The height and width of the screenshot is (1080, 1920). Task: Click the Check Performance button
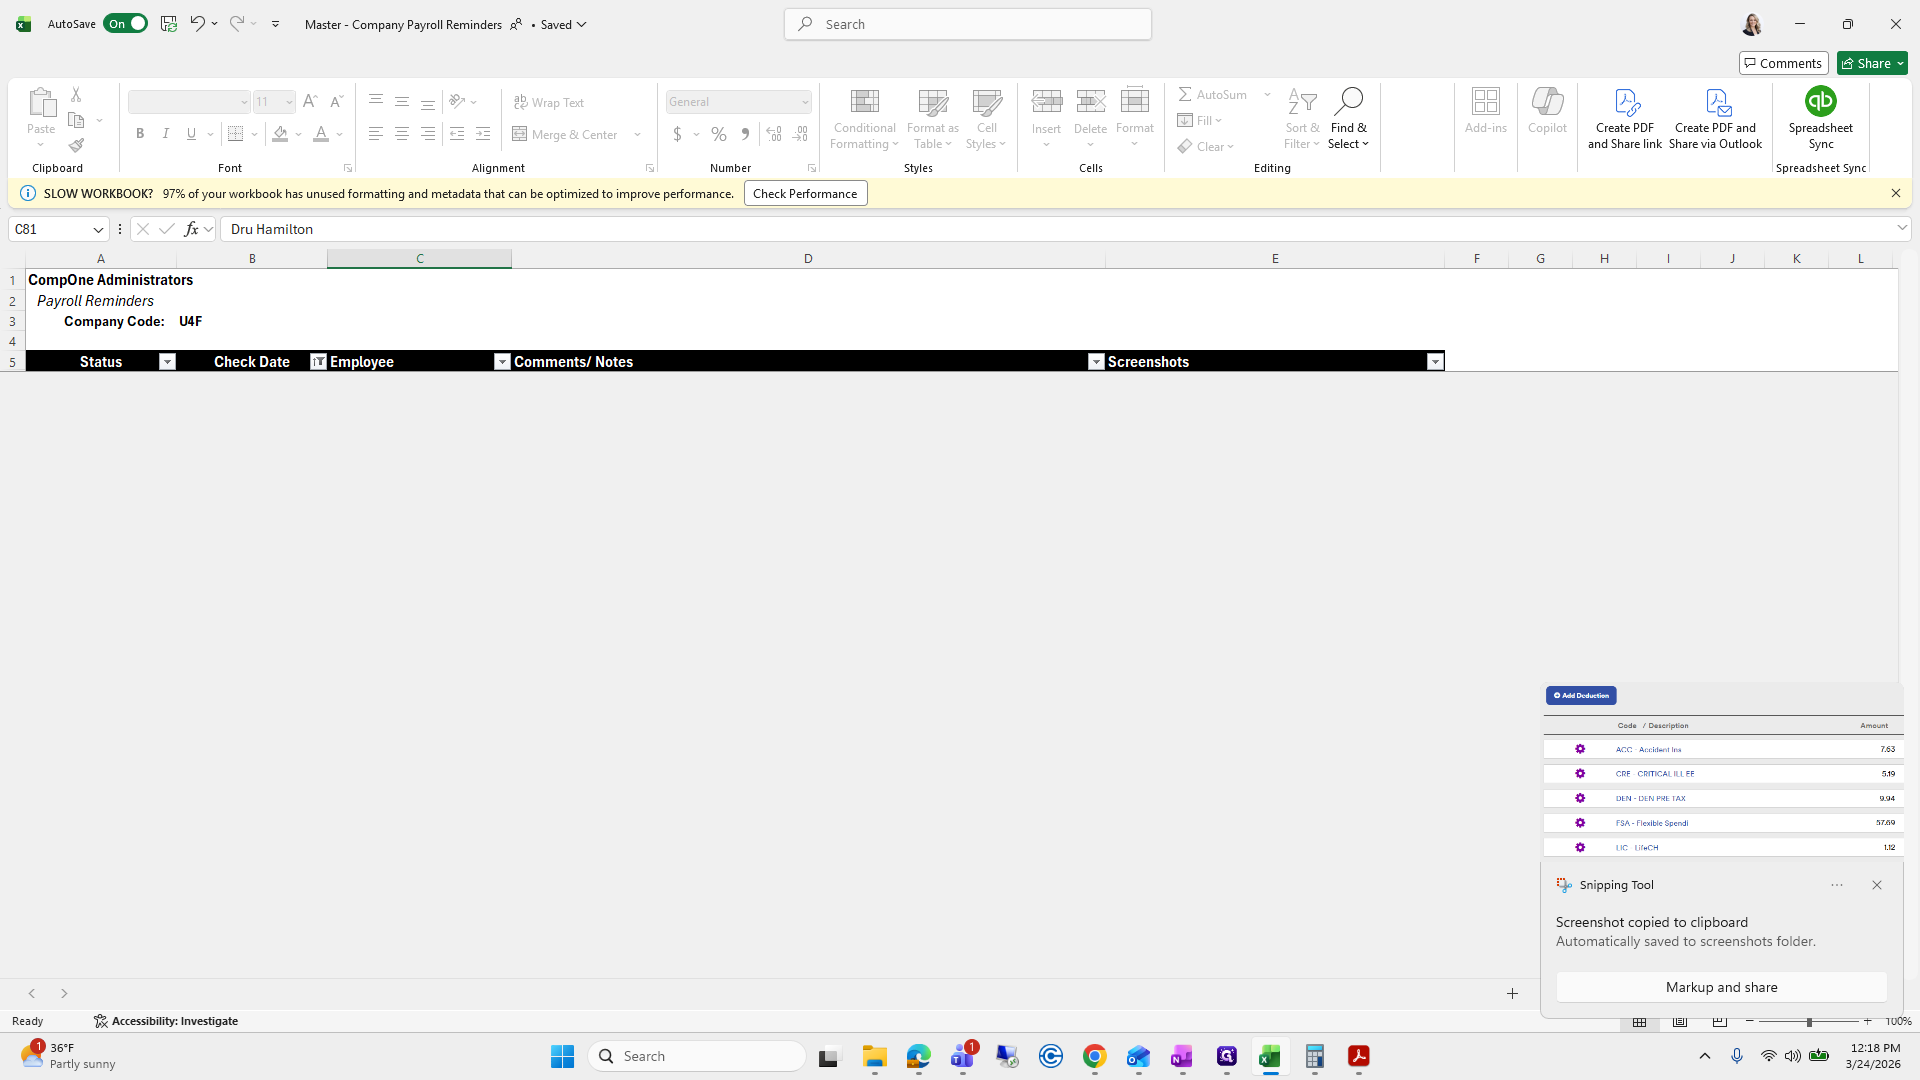click(805, 194)
